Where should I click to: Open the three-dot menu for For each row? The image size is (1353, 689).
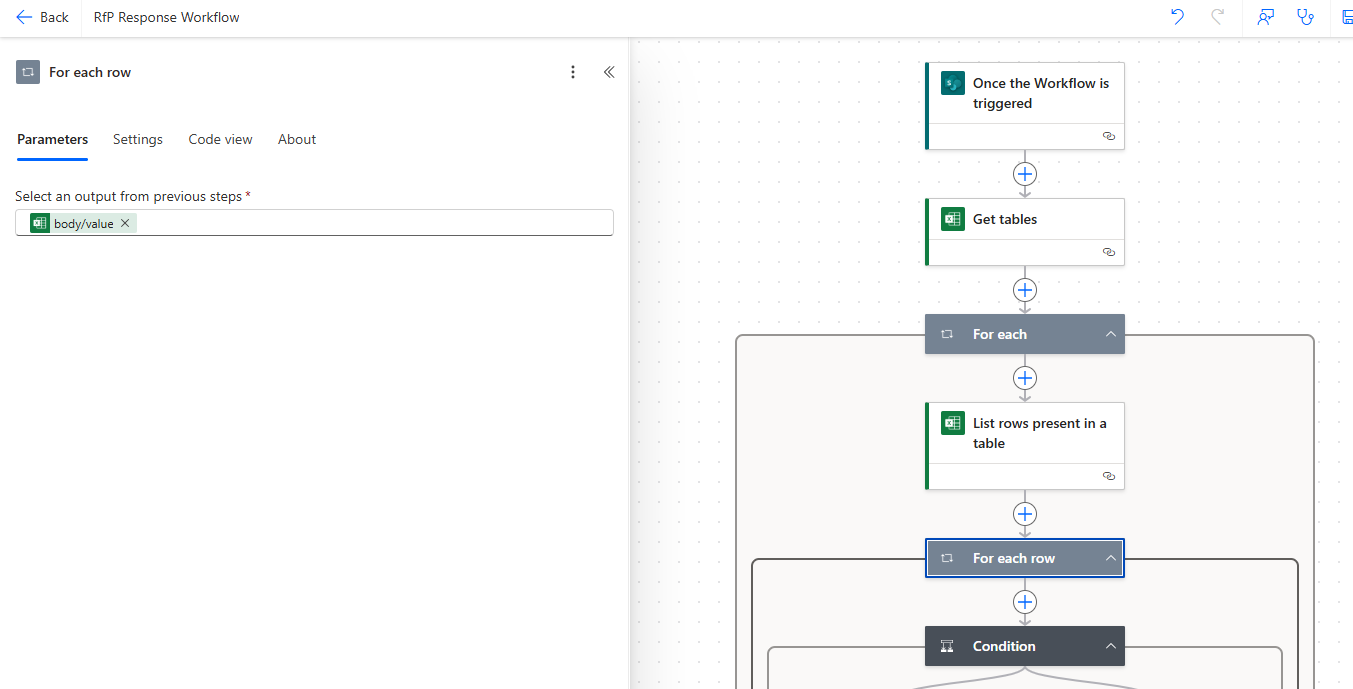pyautogui.click(x=573, y=72)
